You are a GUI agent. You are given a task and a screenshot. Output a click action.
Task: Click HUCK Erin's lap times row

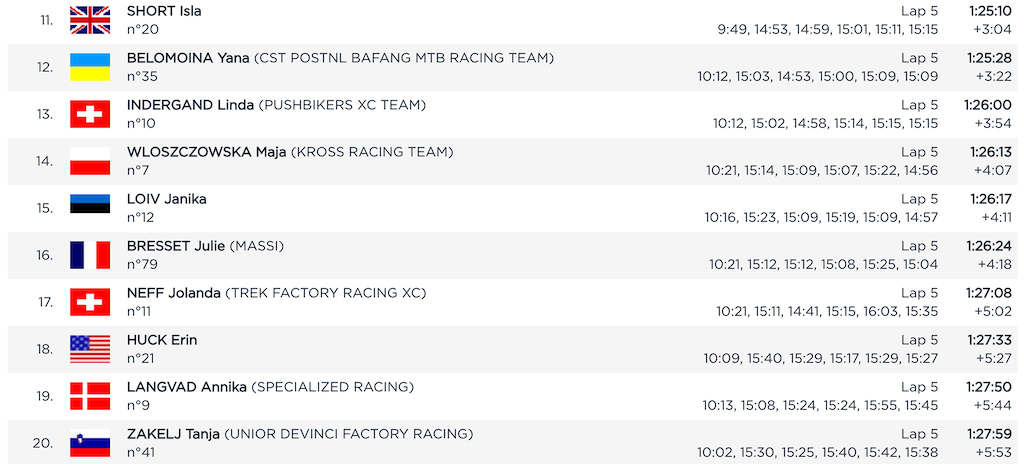(820, 358)
